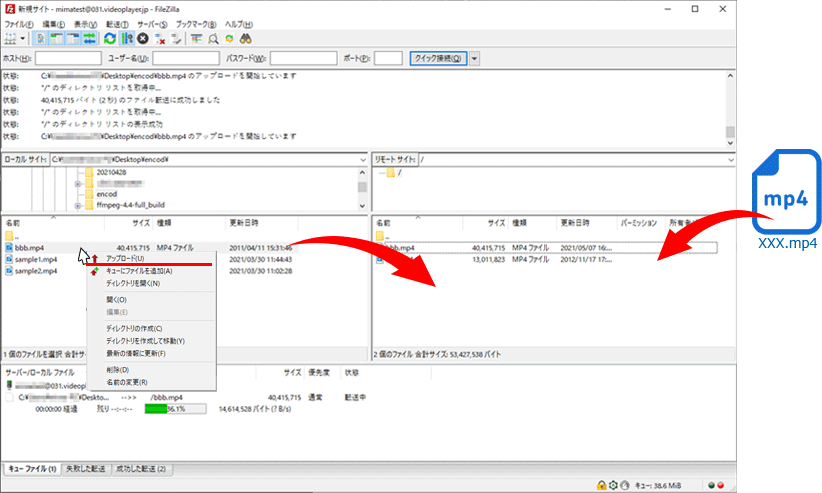
Task: Open the ヘルプ(H) menu
Action: click(x=239, y=24)
